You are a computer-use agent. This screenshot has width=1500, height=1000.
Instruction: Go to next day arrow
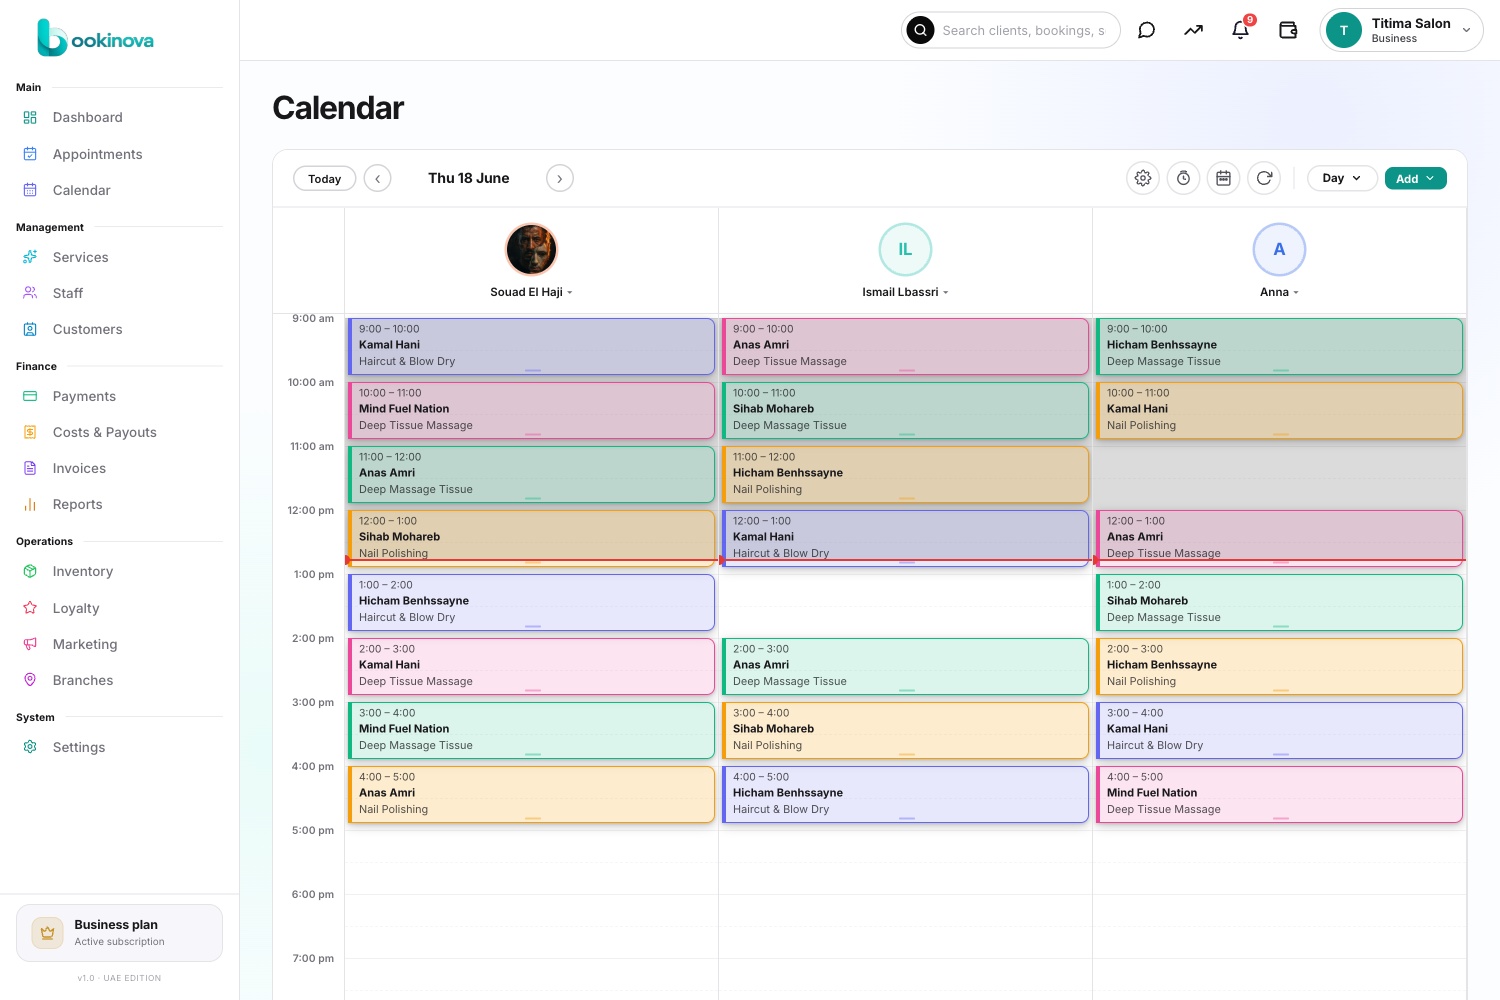pos(559,178)
